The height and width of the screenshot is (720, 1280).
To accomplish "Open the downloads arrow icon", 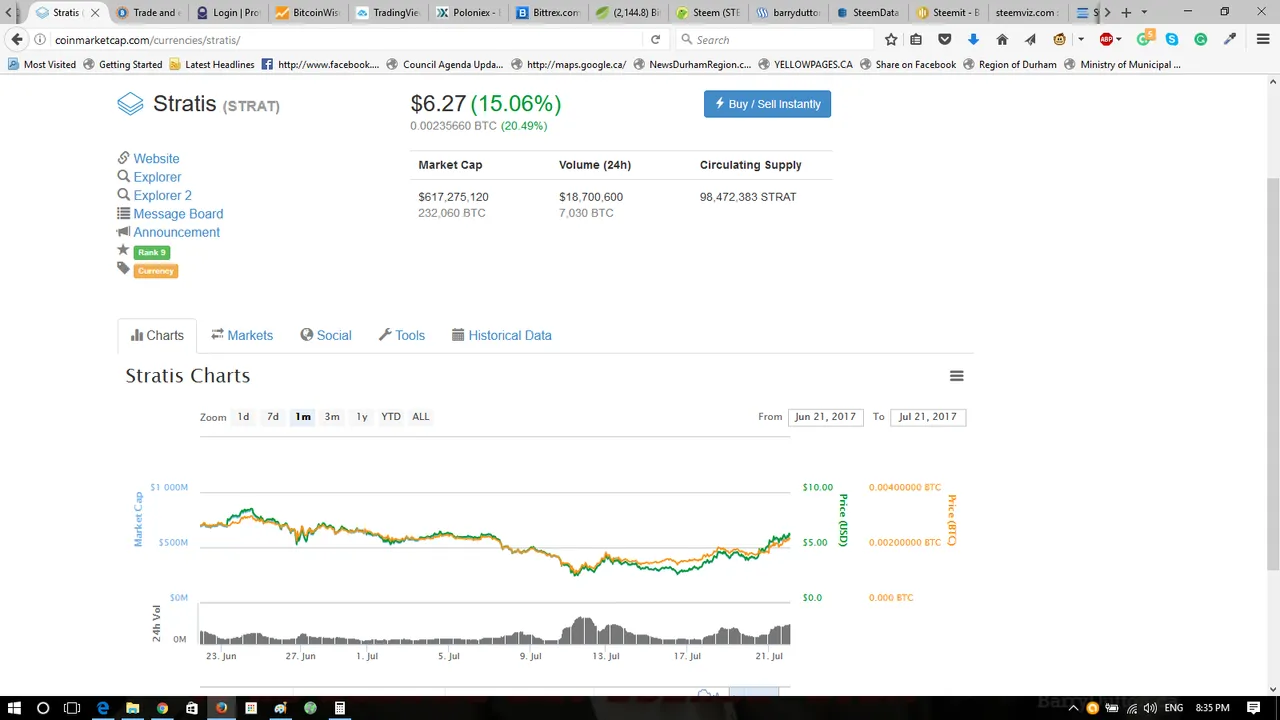I will pyautogui.click(x=973, y=40).
